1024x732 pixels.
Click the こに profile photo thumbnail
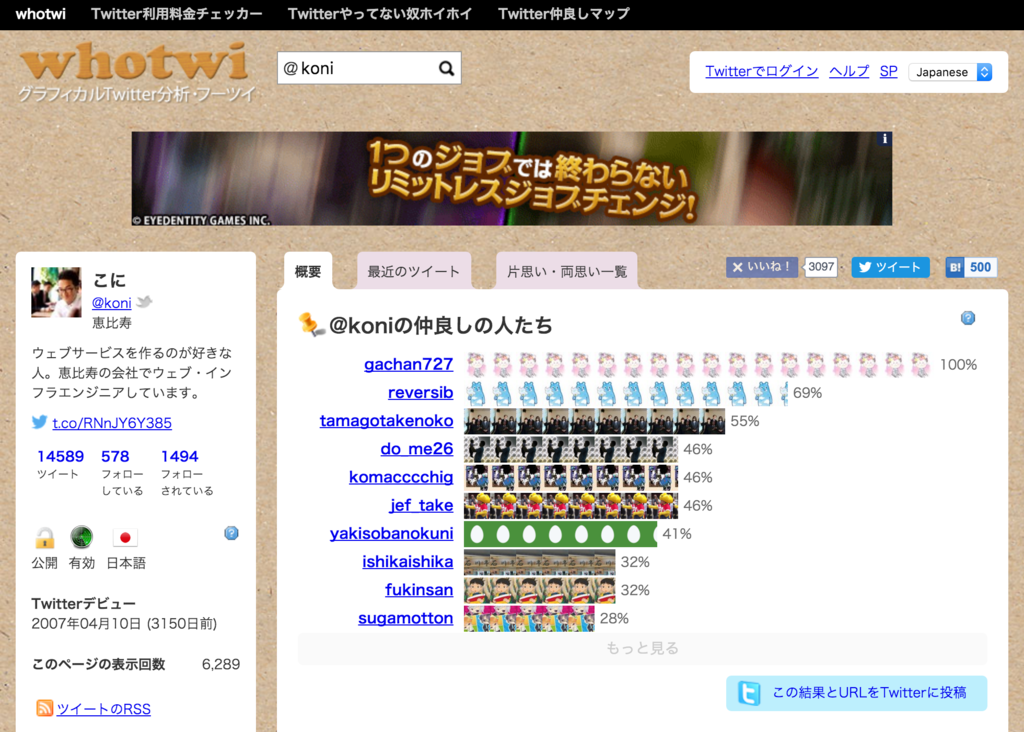click(x=56, y=292)
